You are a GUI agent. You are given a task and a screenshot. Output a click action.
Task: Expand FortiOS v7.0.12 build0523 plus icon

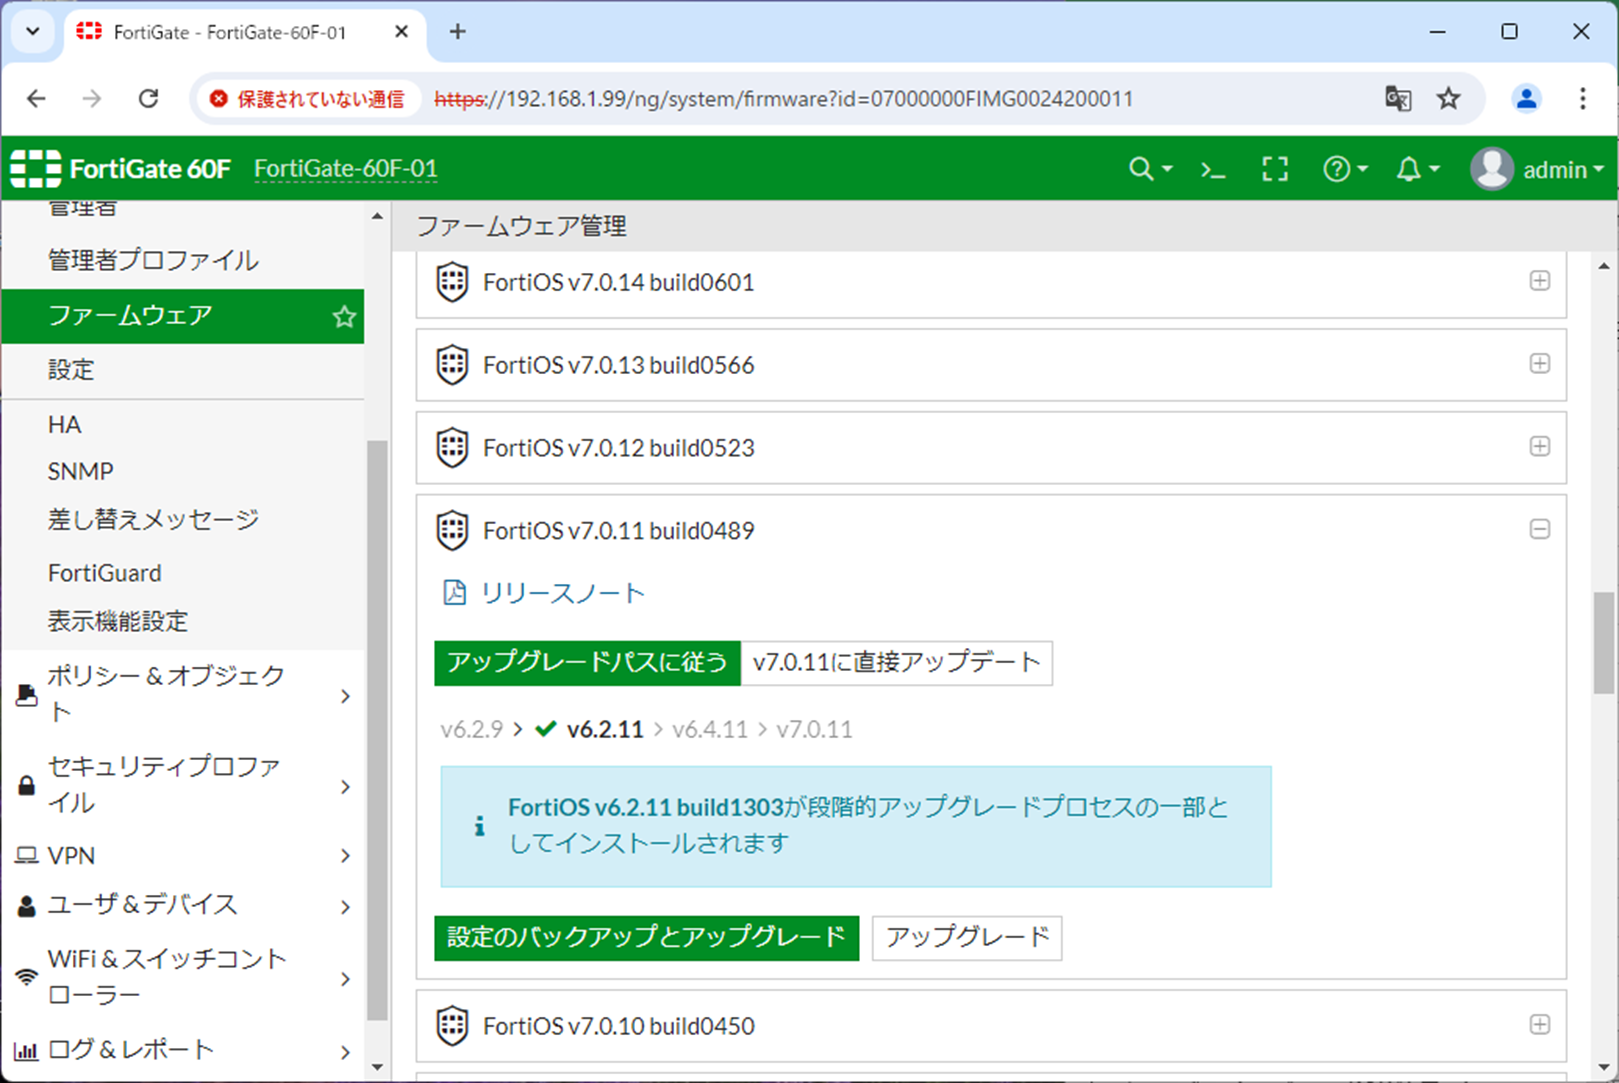[x=1540, y=447]
